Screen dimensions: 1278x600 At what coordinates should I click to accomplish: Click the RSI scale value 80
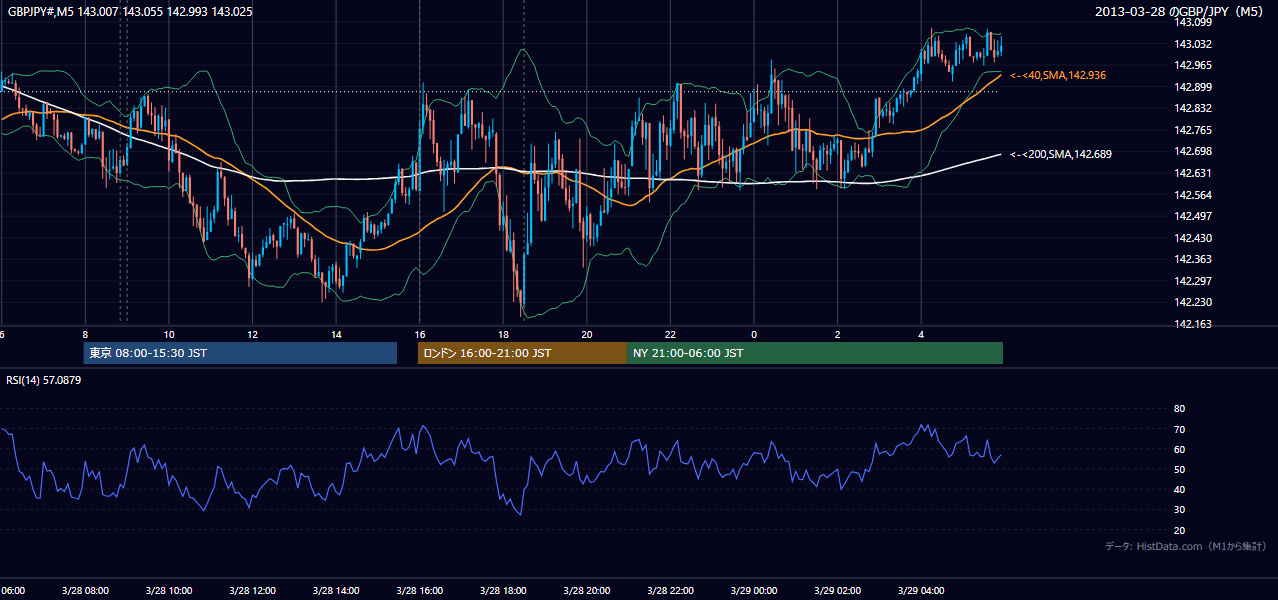pyautogui.click(x=1179, y=409)
